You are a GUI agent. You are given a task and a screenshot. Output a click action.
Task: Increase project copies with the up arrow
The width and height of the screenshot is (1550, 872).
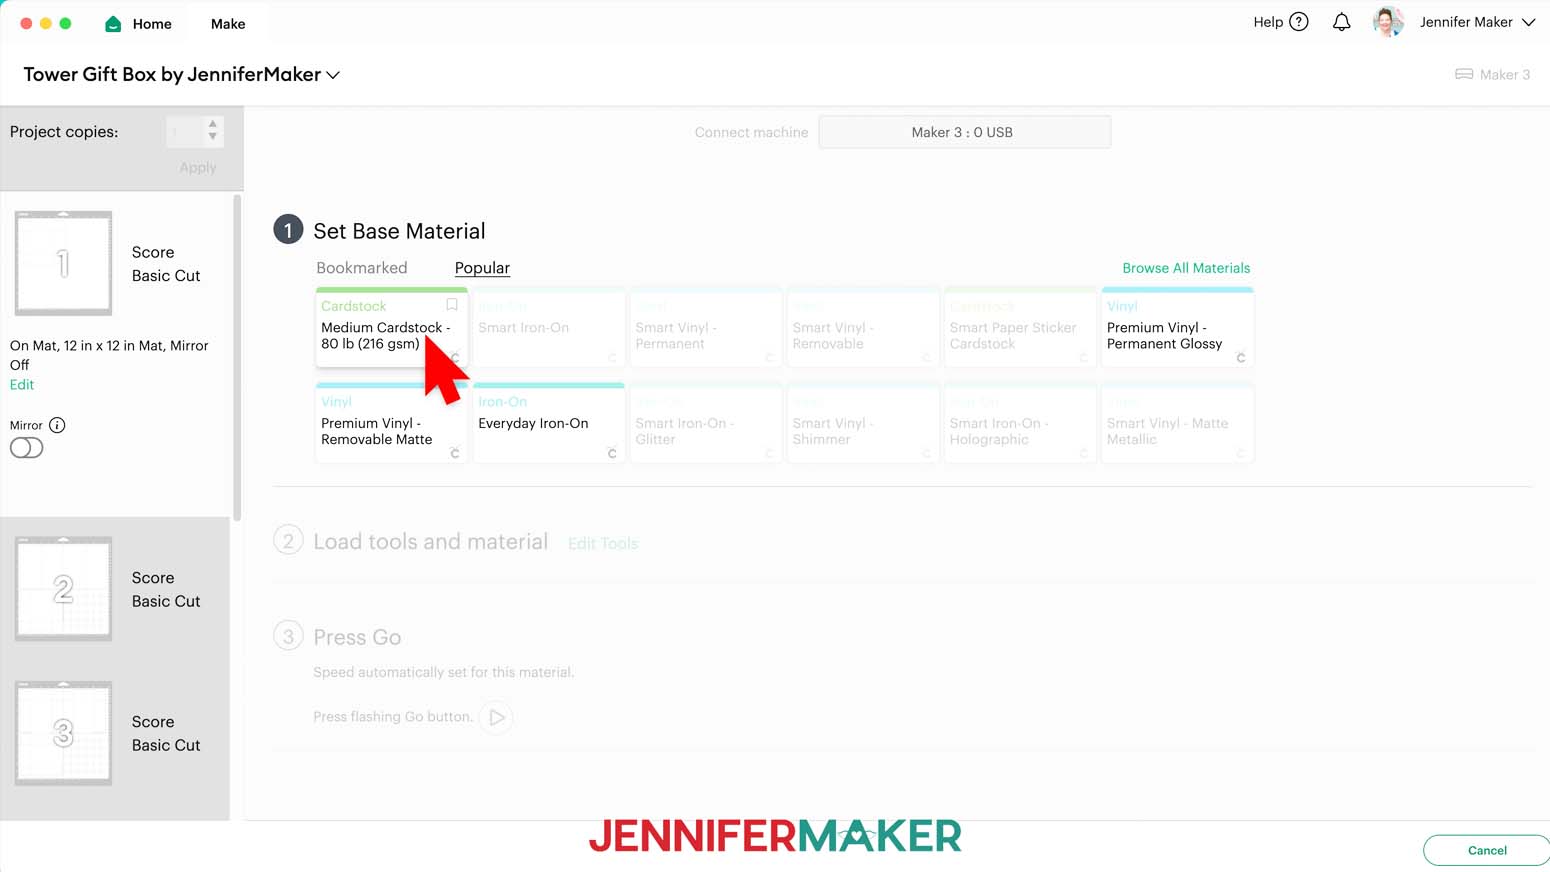tap(213, 125)
